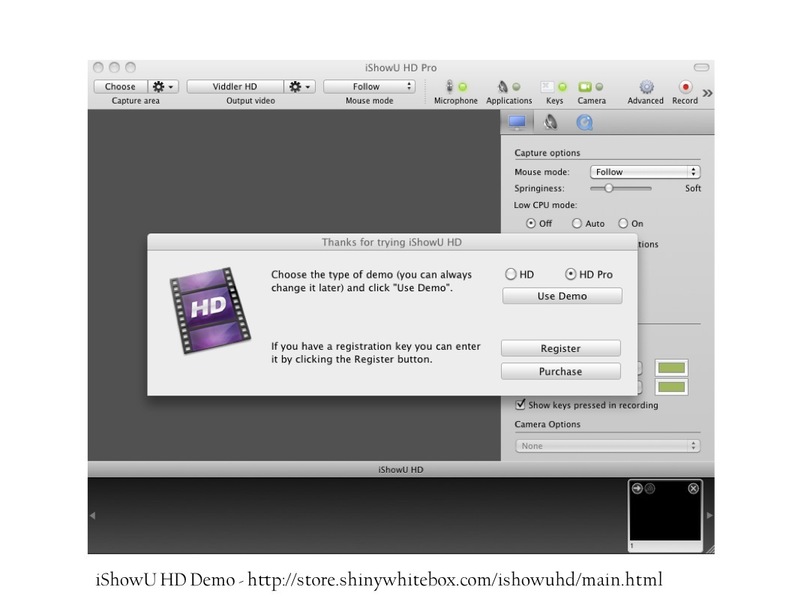
Task: Click the Keys toolbar icon
Action: point(553,87)
